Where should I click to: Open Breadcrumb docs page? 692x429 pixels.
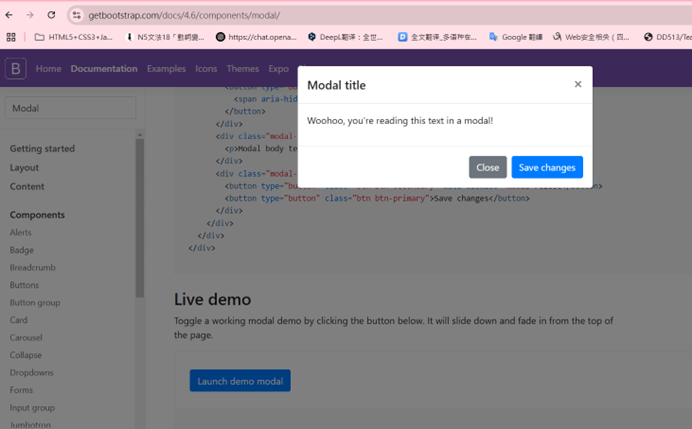(33, 267)
